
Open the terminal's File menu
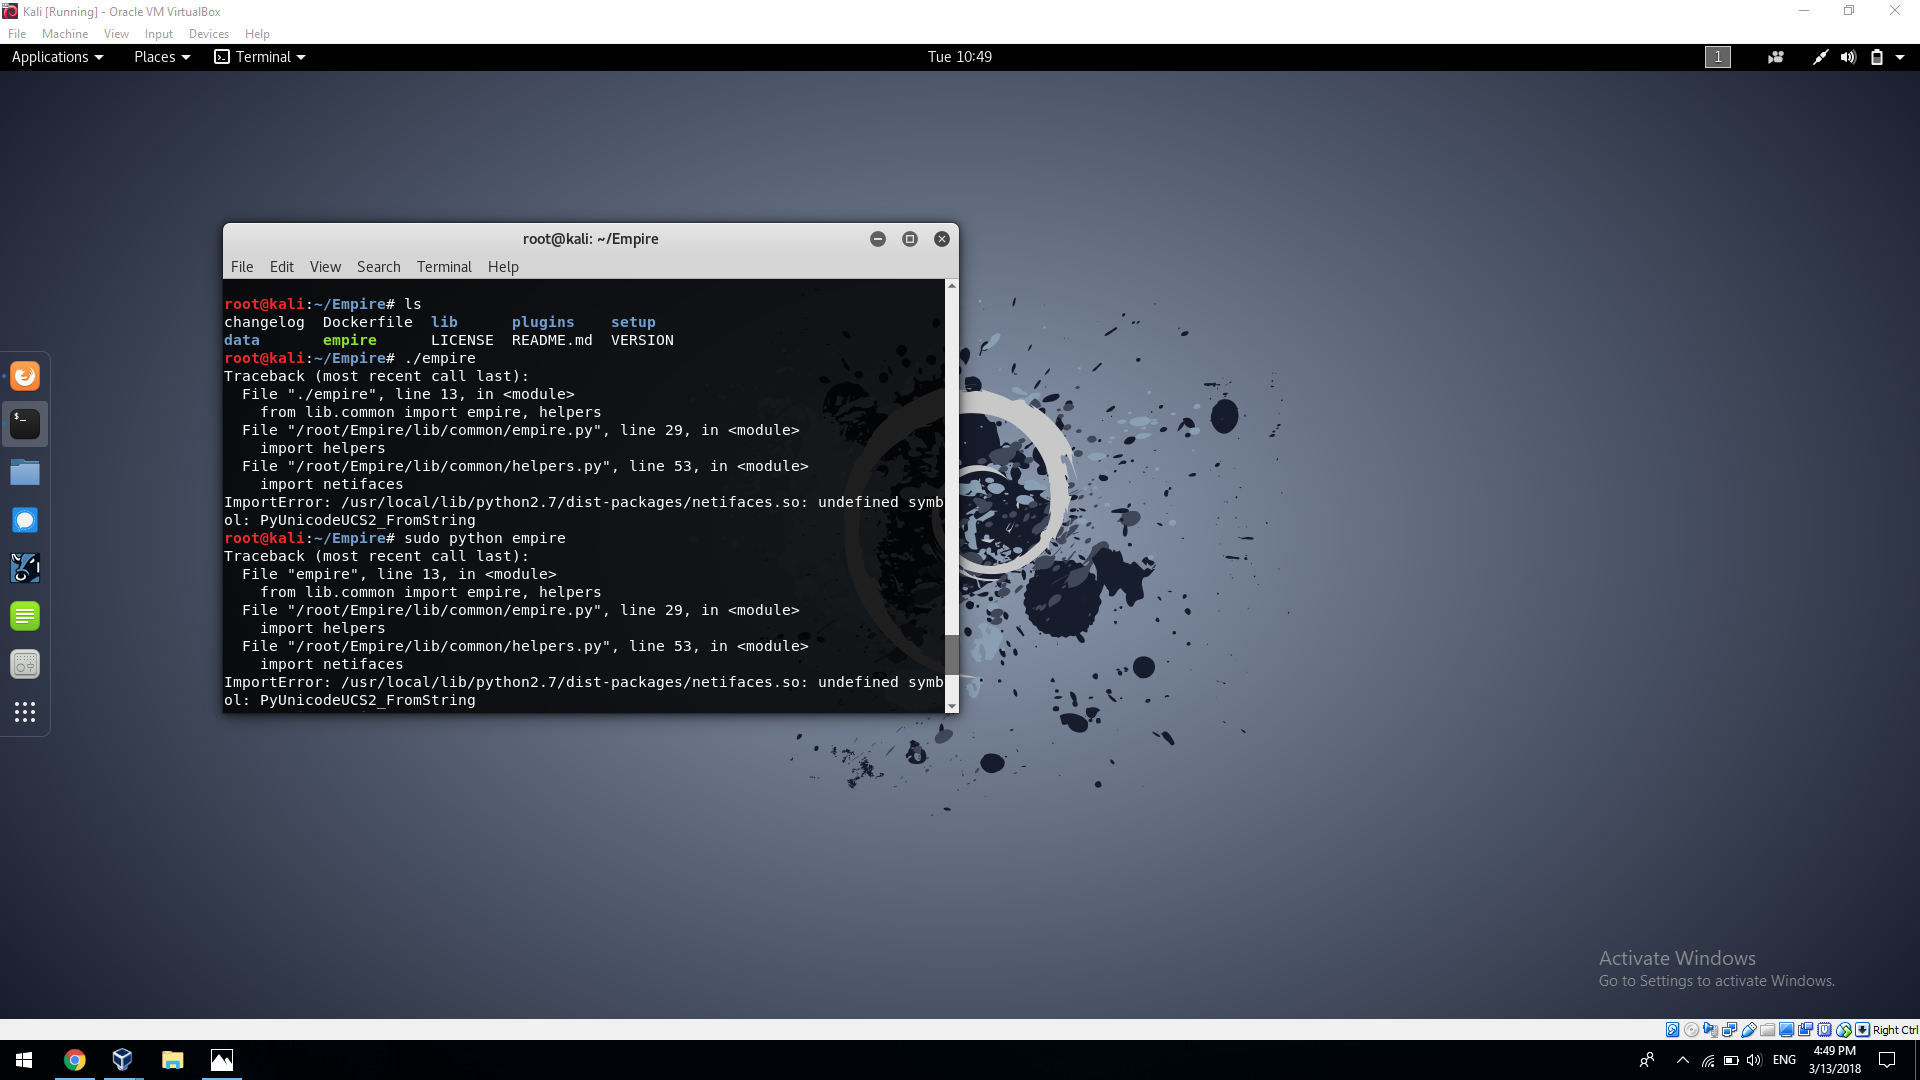(x=242, y=267)
